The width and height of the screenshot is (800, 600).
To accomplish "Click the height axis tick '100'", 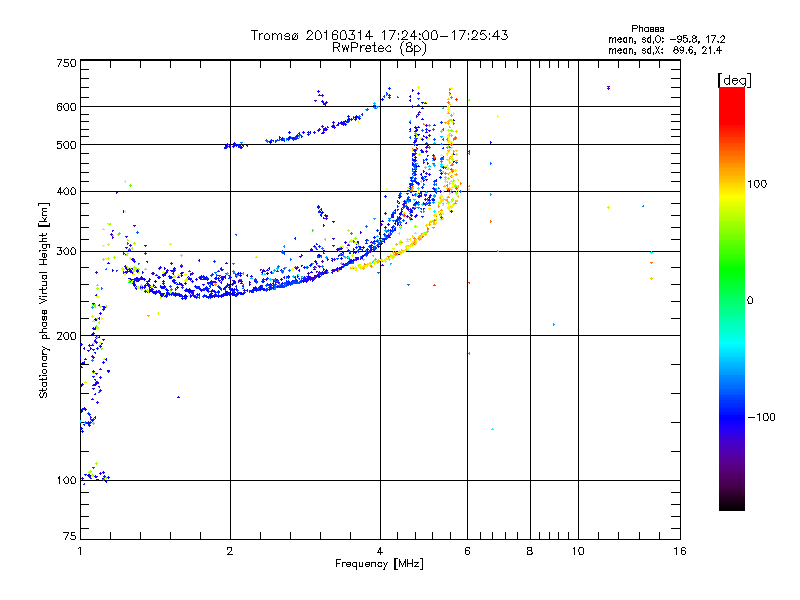I will [x=67, y=480].
